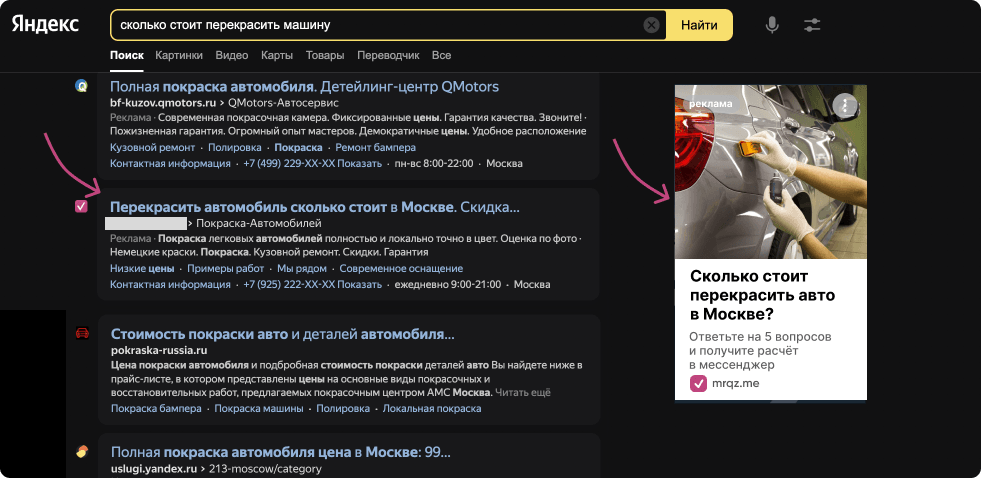The width and height of the screenshot is (981, 478).
Task: Open search settings sliders icon
Action: 812,25
